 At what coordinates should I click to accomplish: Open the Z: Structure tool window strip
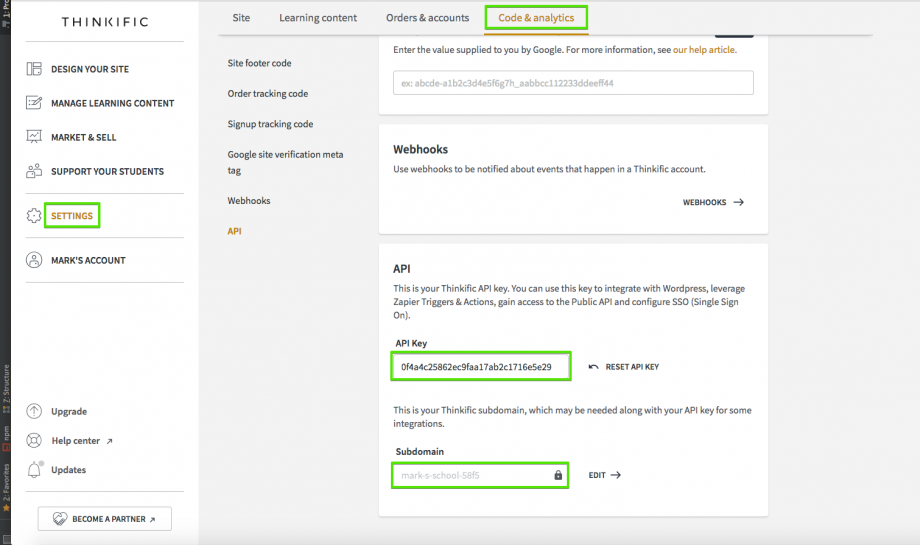point(6,388)
